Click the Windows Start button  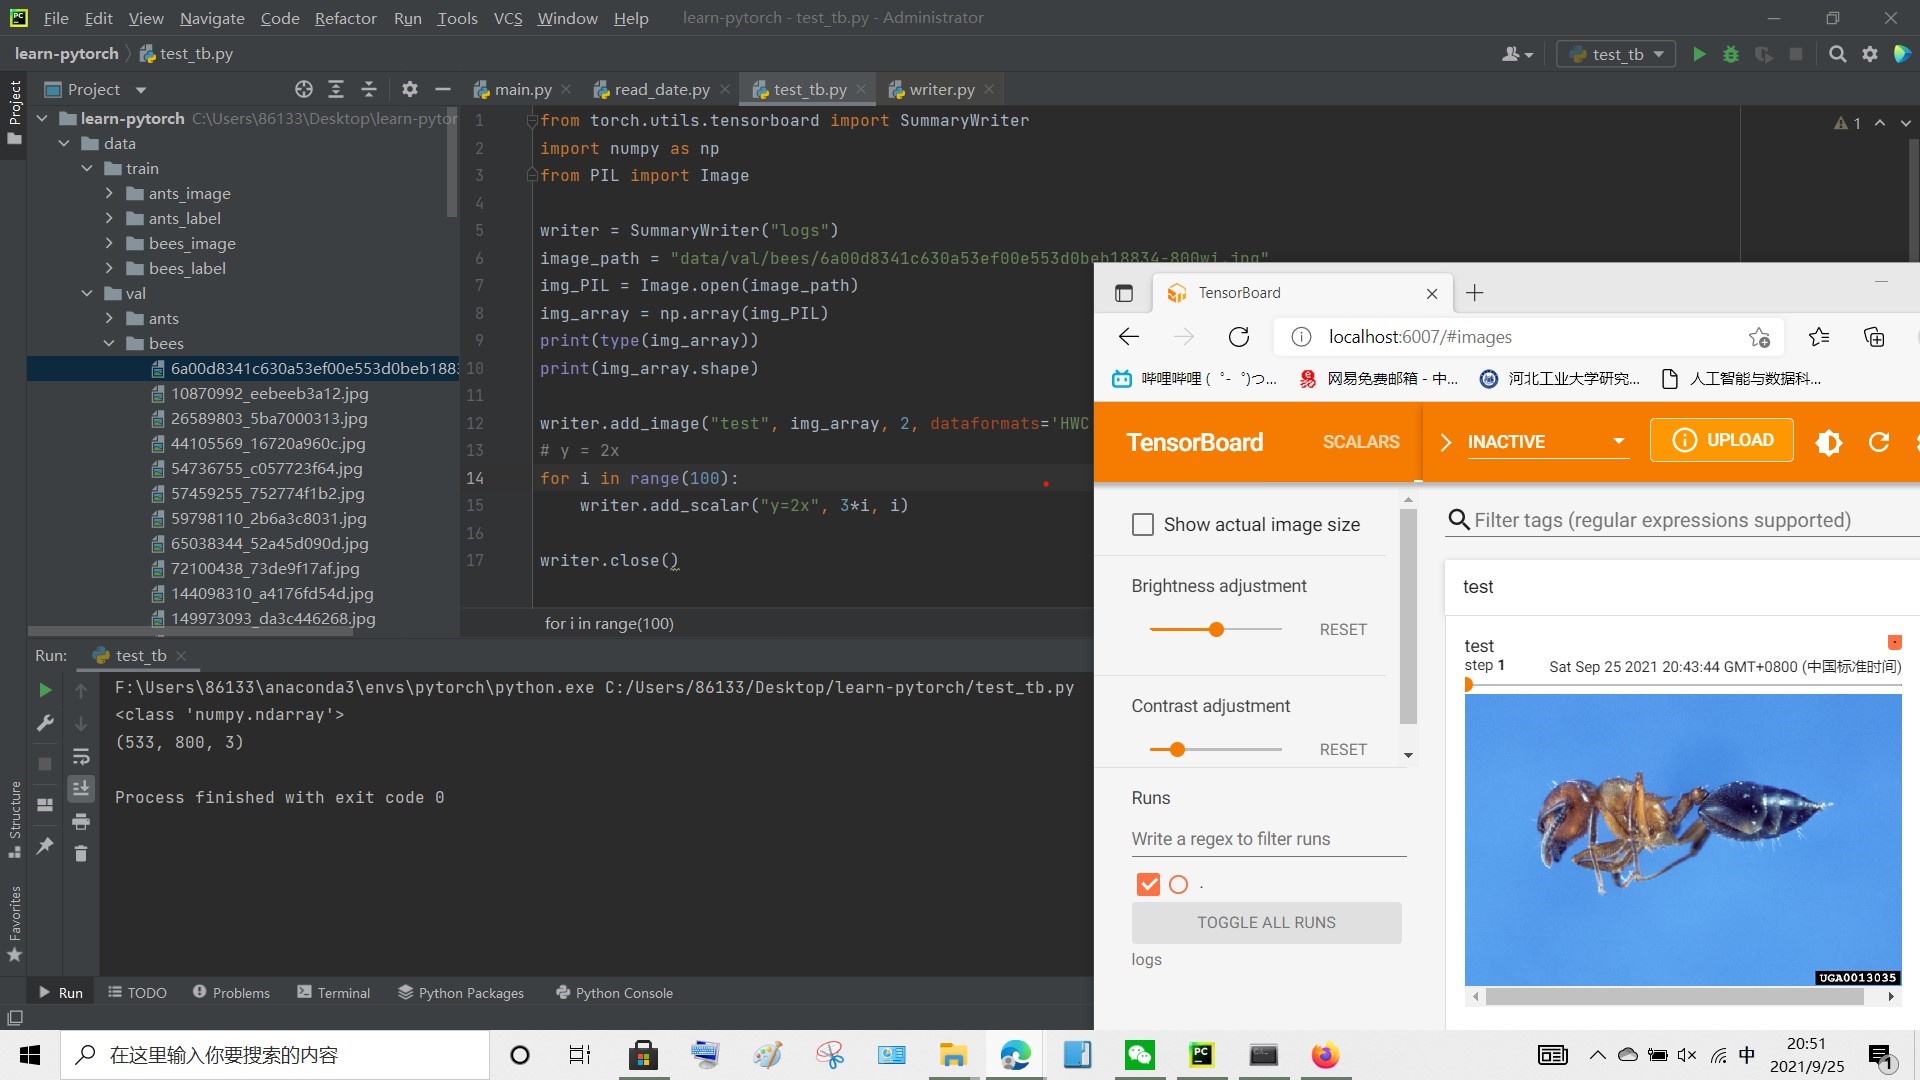[30, 1055]
